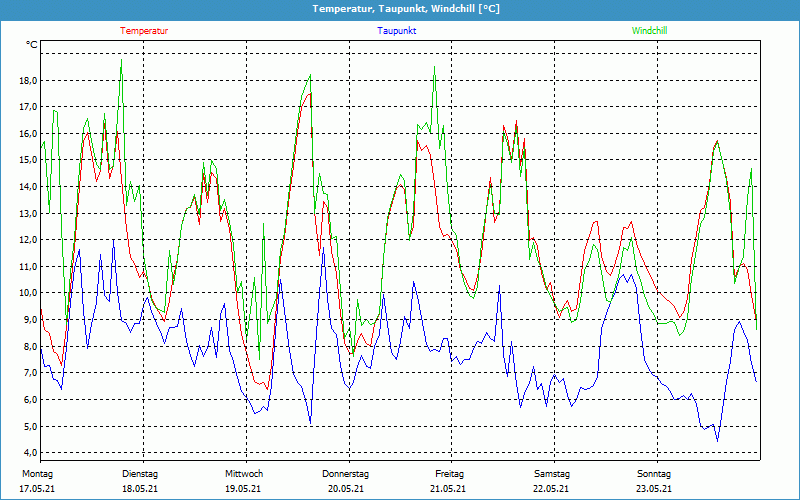
Task: Click the 18,0 y-axis value
Action: 28,81
